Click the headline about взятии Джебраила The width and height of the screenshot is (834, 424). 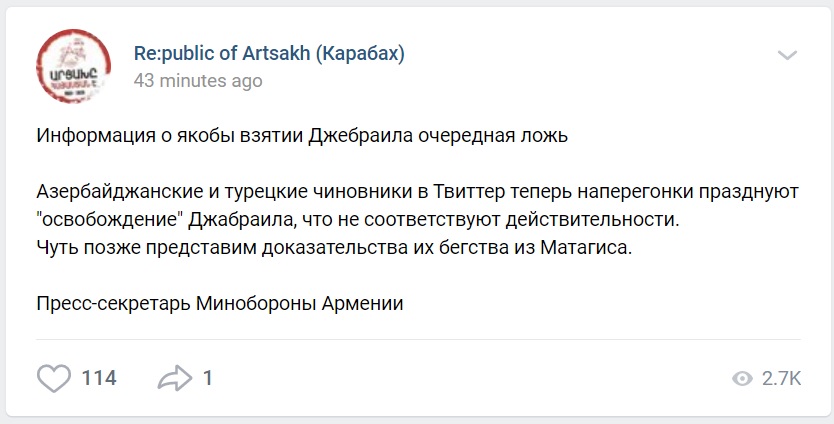point(302,136)
